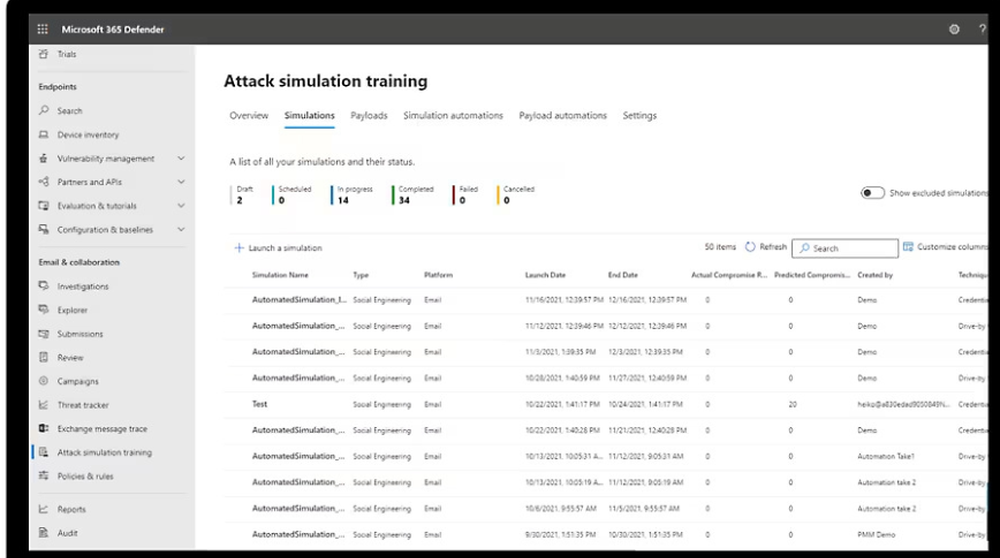Click the Automation Take1 creator cell
This screenshot has height=558, width=1000.
[x=886, y=456]
